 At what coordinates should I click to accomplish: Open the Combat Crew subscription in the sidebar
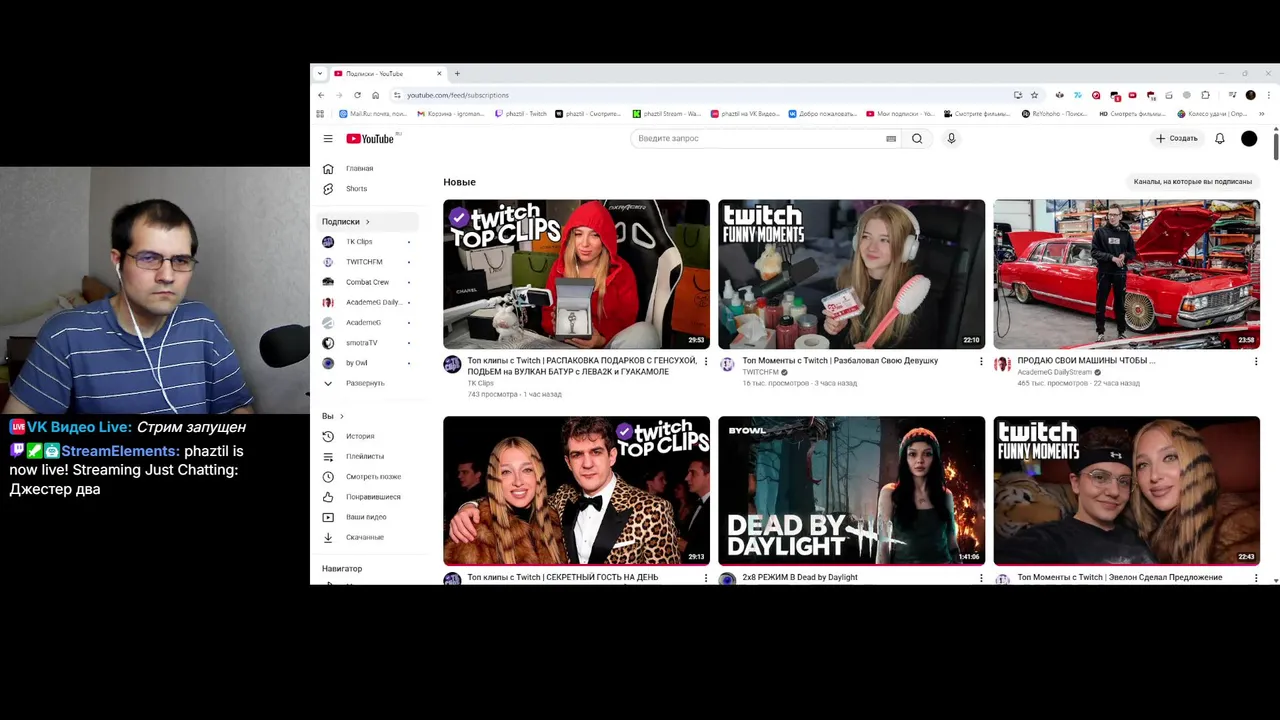point(367,282)
